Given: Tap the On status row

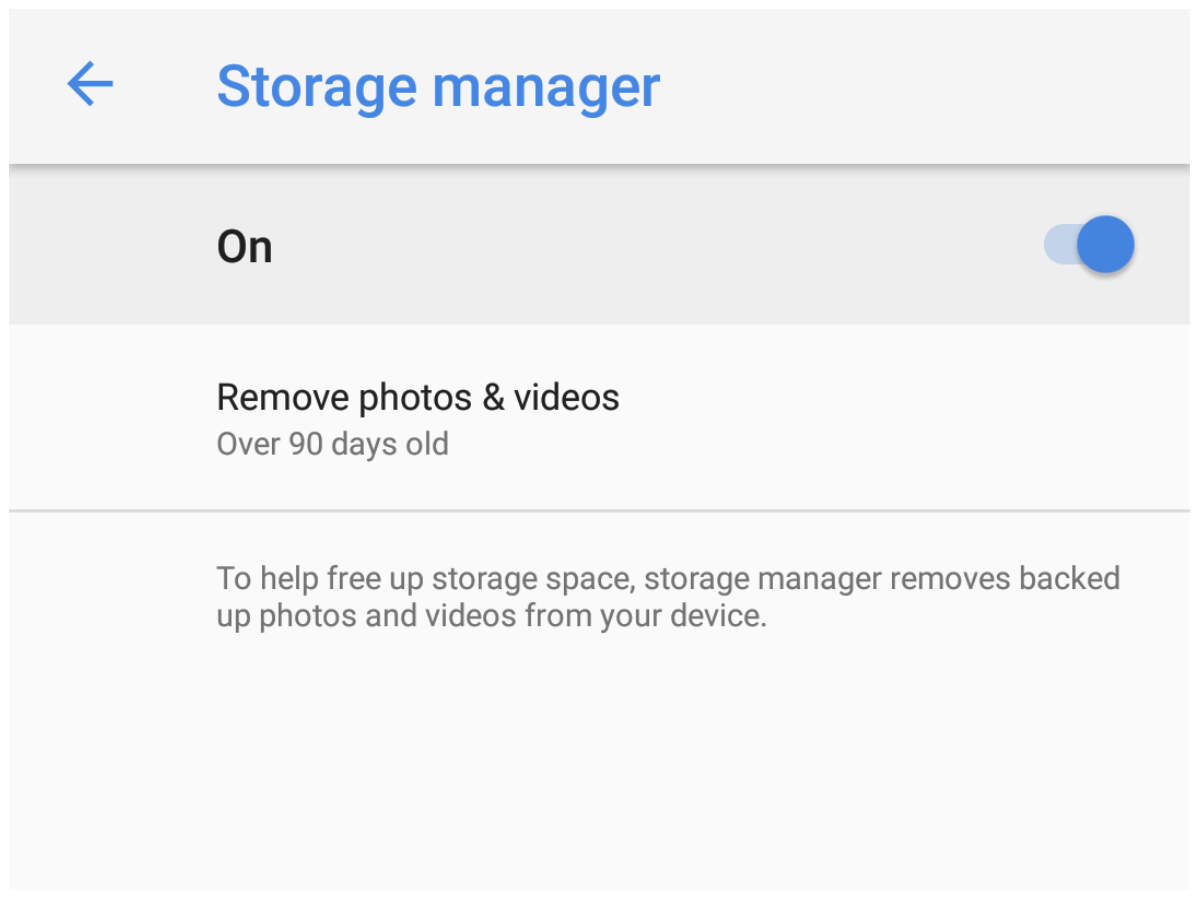Looking at the screenshot, I should 245,246.
